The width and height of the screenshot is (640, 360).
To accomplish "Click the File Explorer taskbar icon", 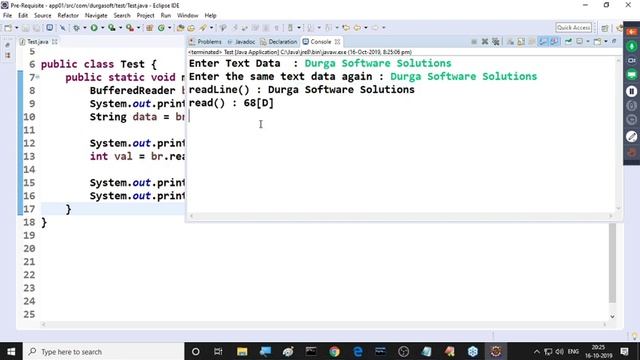I will [242, 351].
